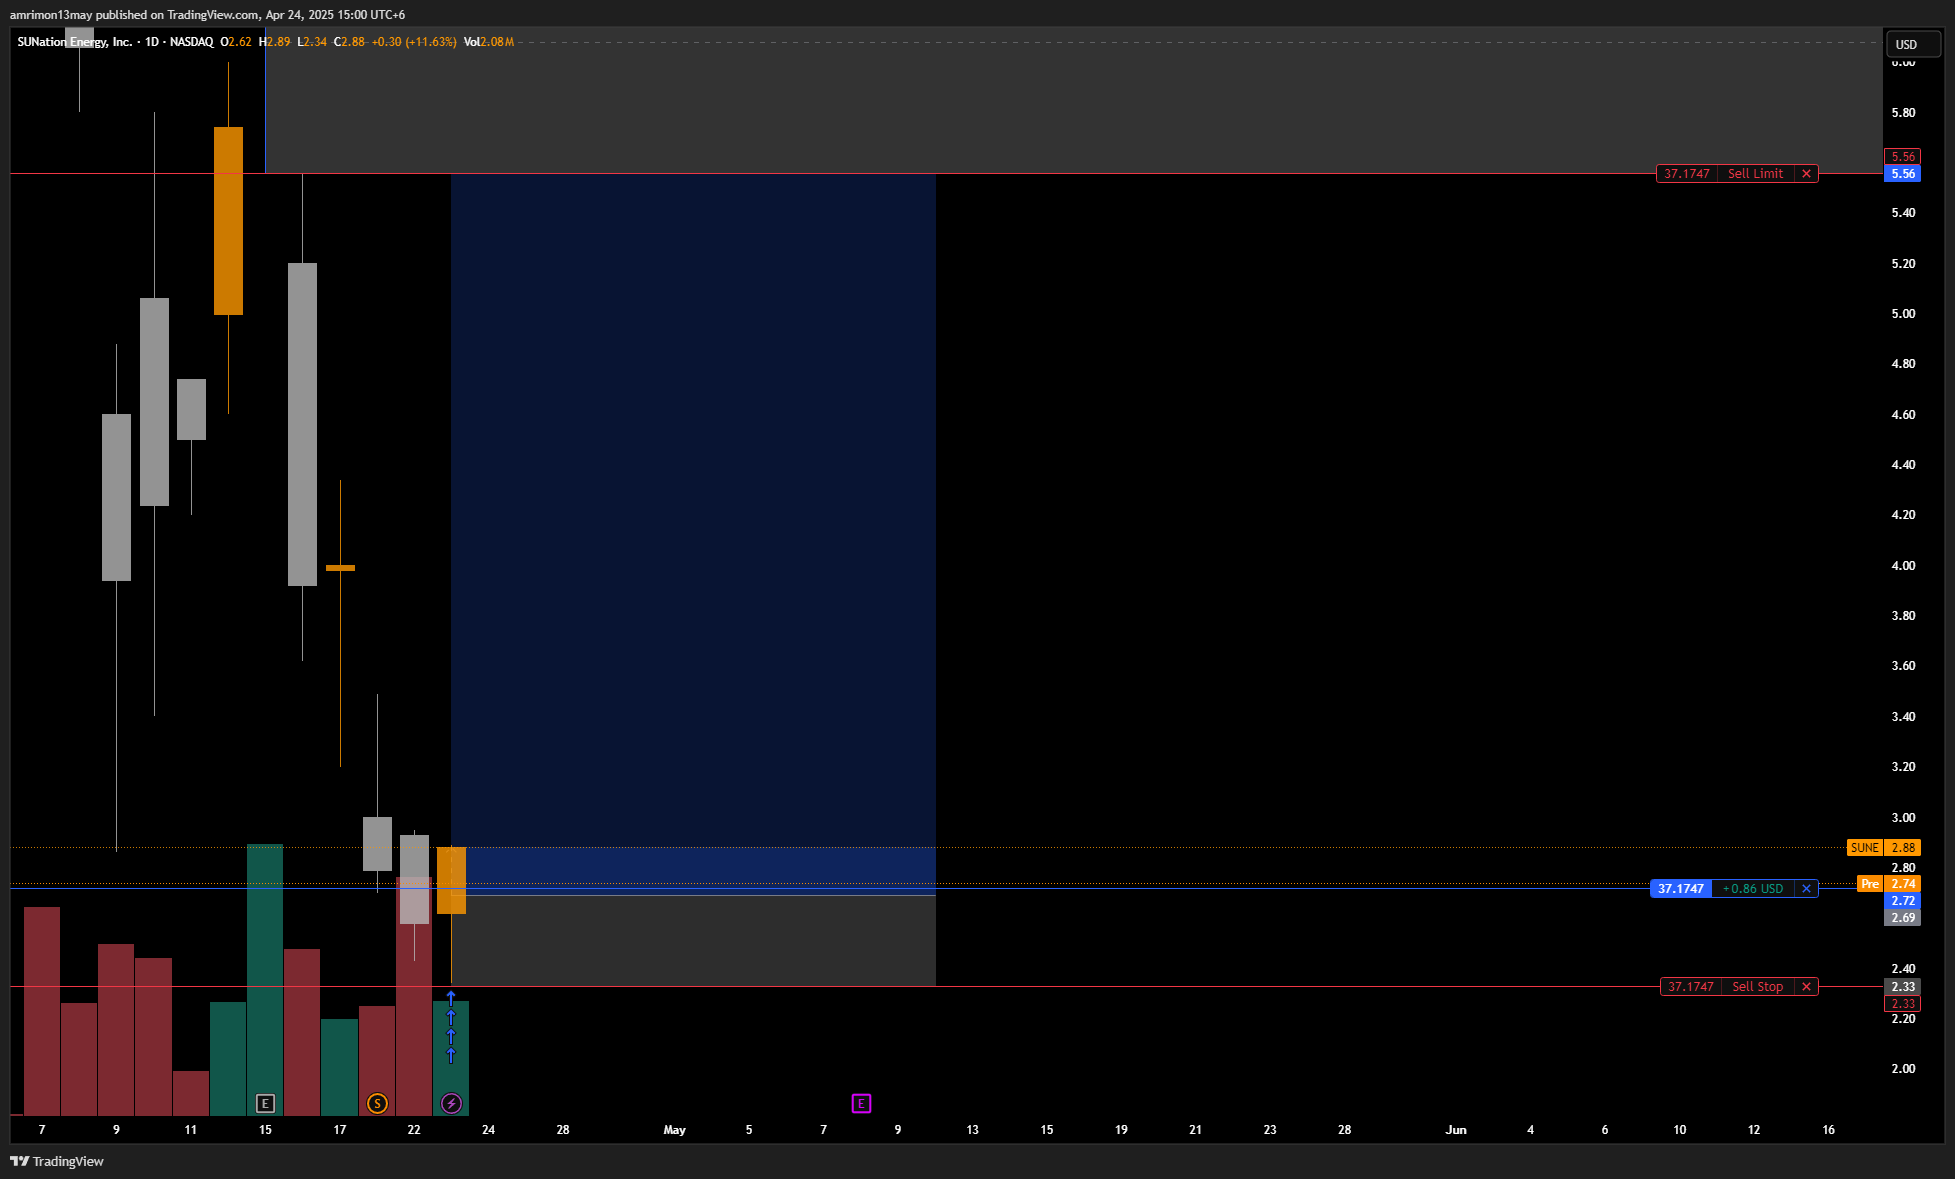Viewport: 1955px width, 1179px height.
Task: Cancel the Sell Stop order with X
Action: (1806, 986)
